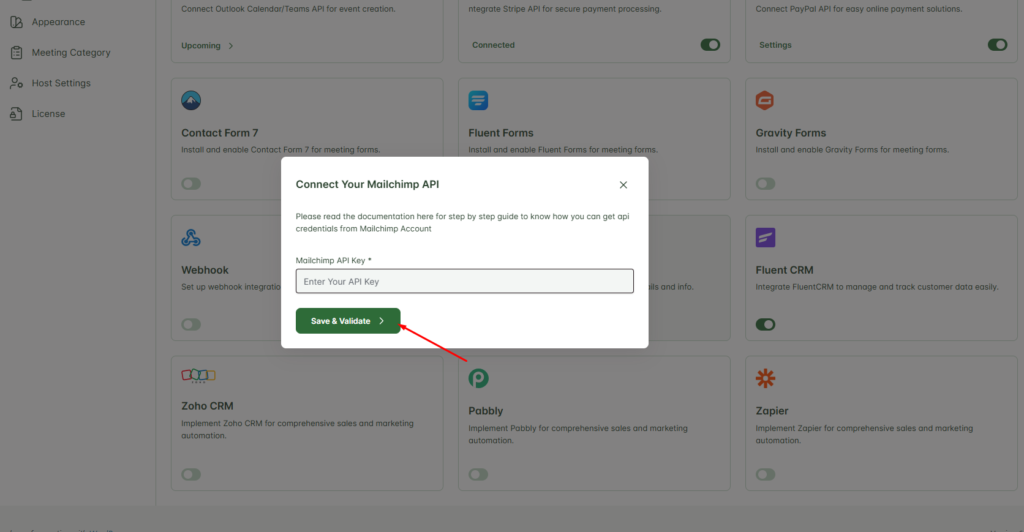
Task: Click the Stripe Connected label
Action: (493, 45)
